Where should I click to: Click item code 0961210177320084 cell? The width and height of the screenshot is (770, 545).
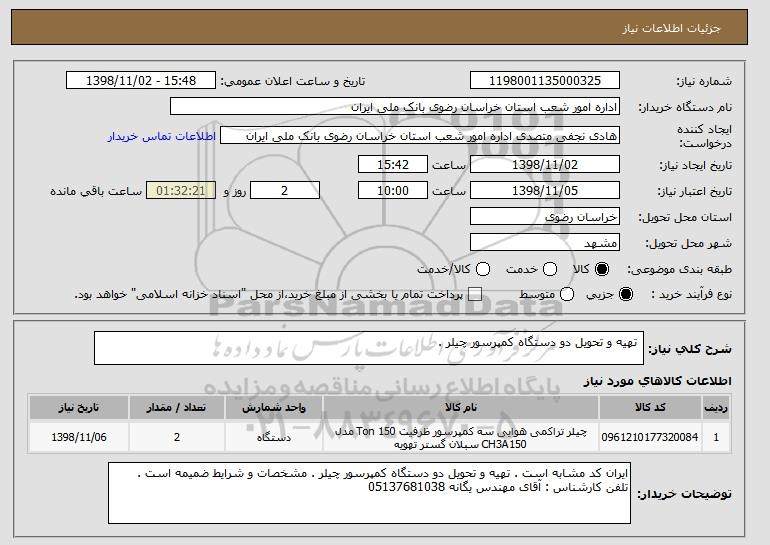pos(650,437)
